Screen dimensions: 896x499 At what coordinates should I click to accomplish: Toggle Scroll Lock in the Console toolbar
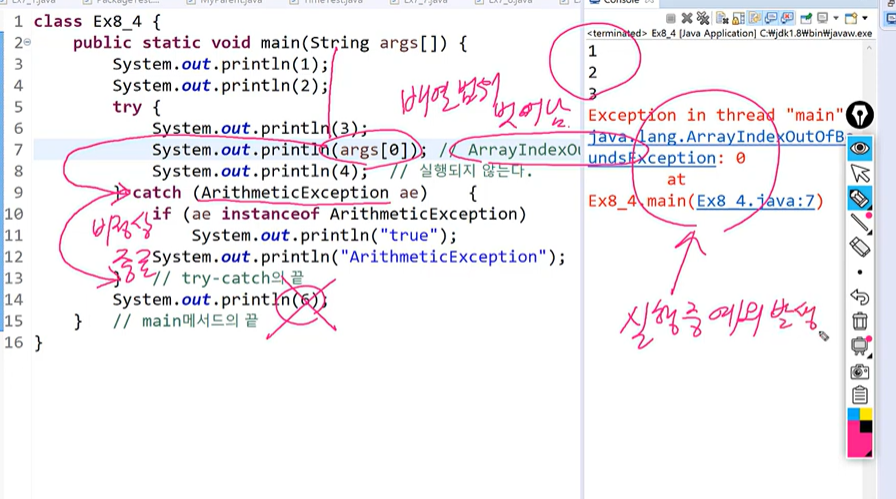(739, 18)
